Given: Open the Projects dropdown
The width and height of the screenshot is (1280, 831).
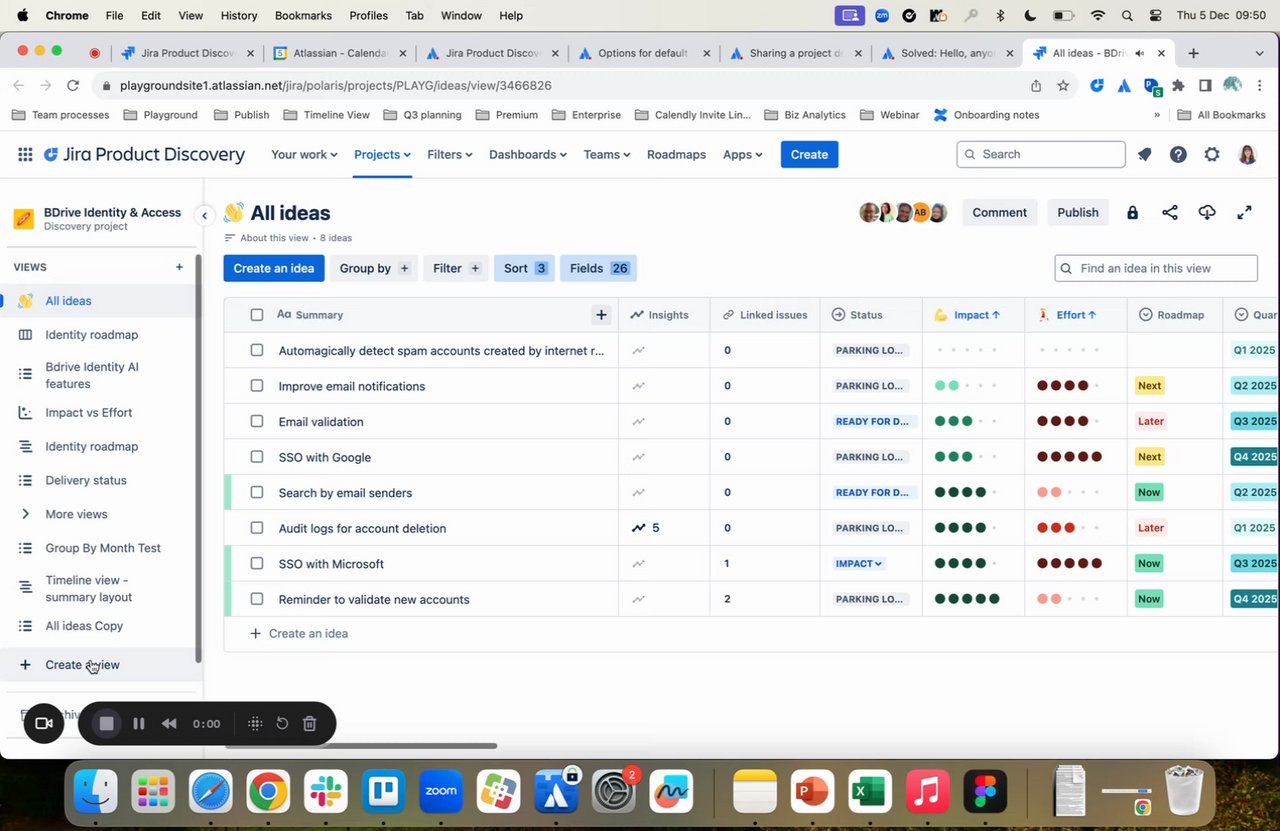Looking at the screenshot, I should pos(382,154).
